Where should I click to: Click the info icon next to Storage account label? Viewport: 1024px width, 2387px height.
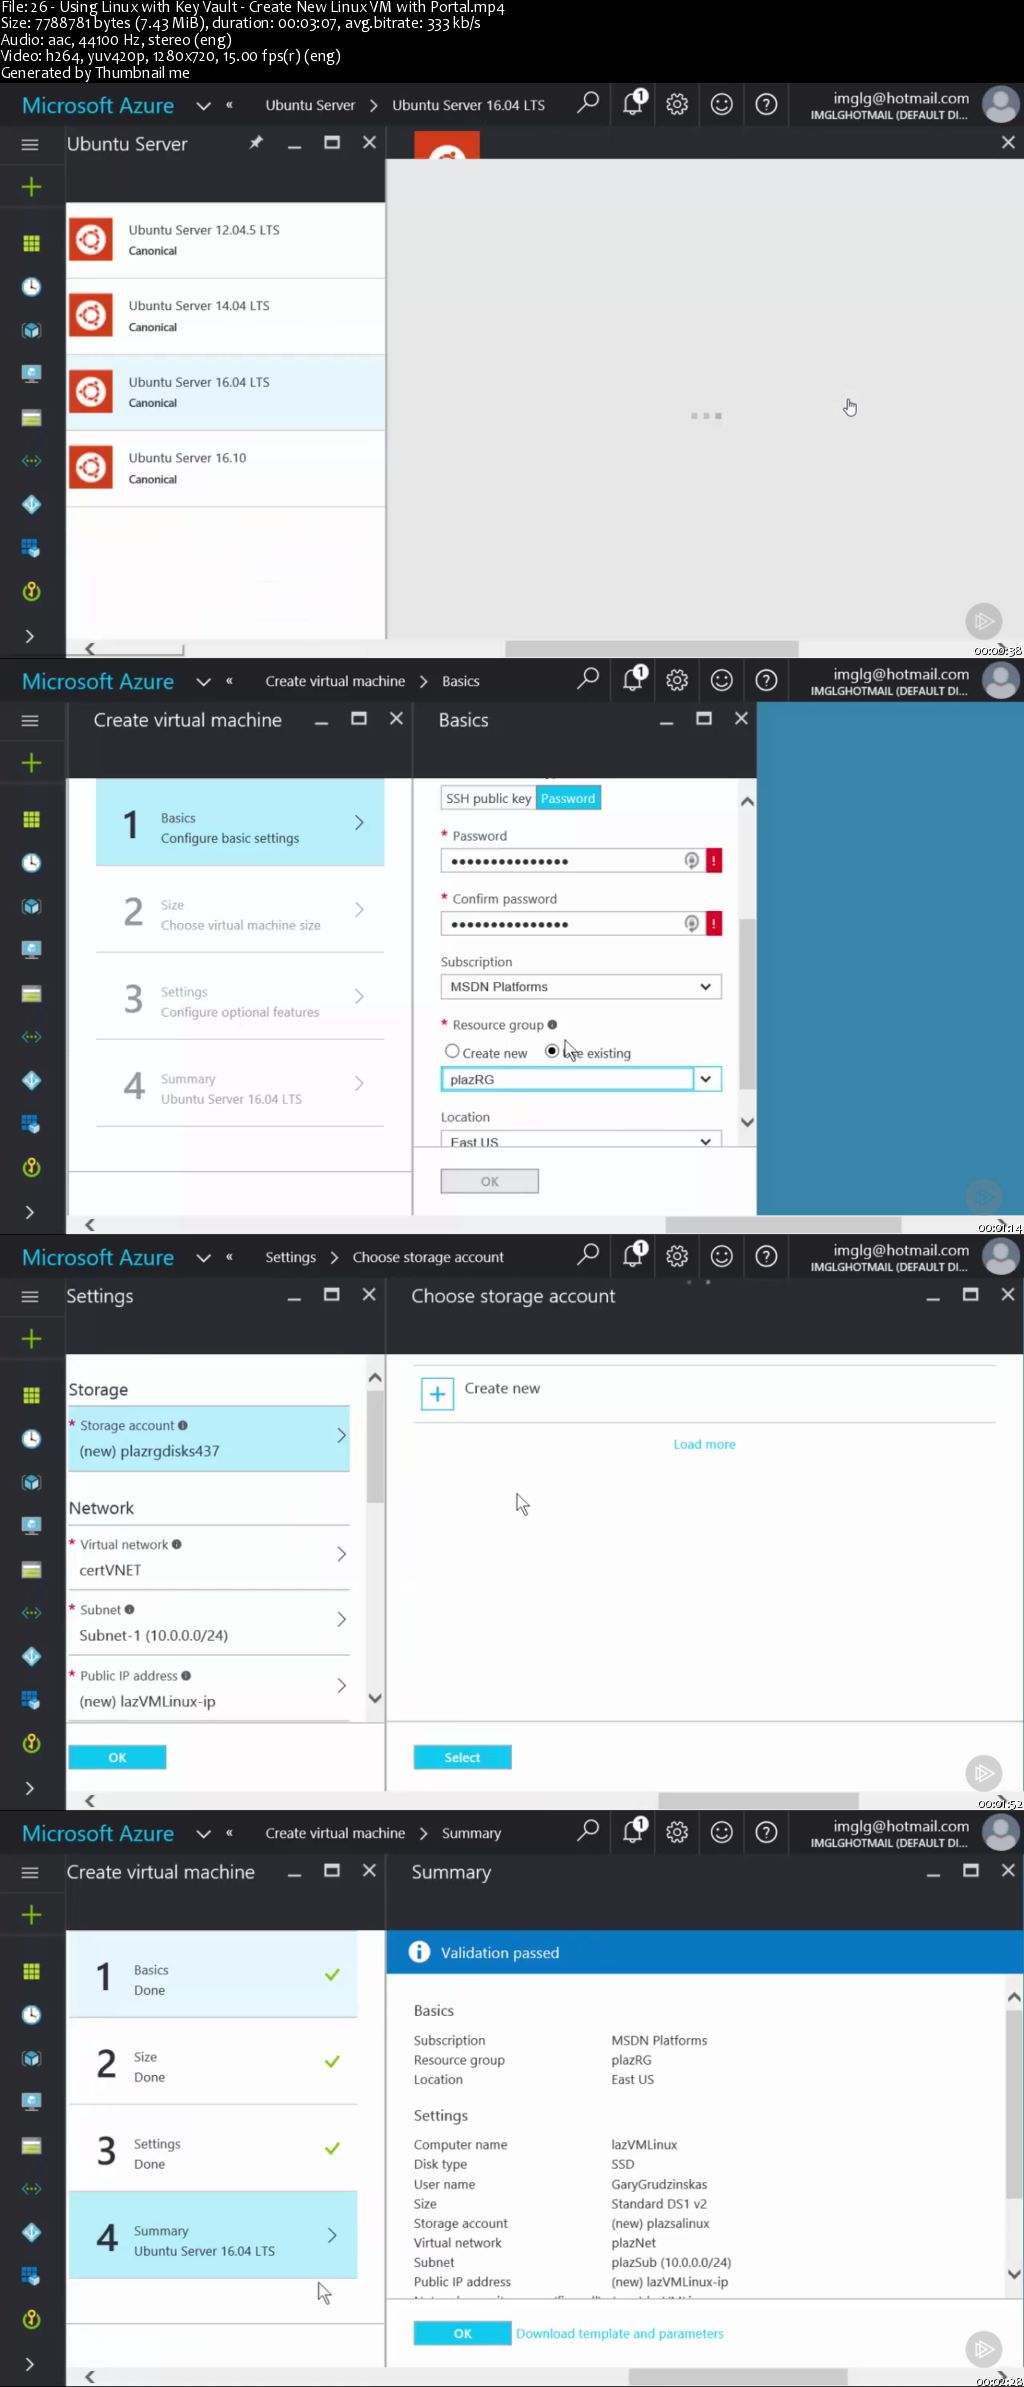pyautogui.click(x=182, y=1425)
